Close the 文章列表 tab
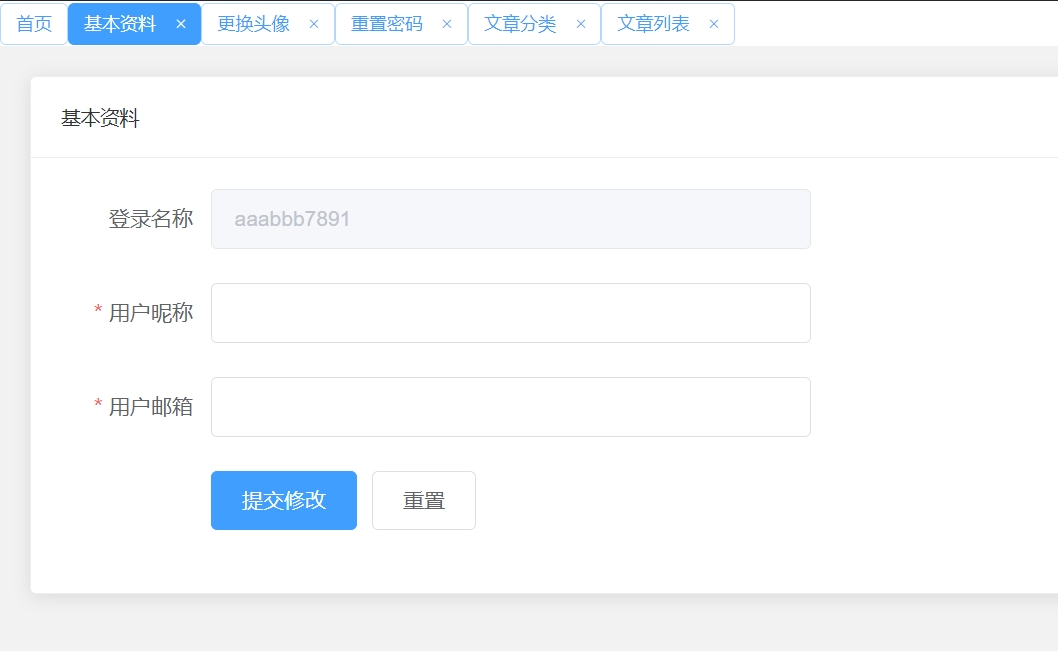 (x=714, y=24)
